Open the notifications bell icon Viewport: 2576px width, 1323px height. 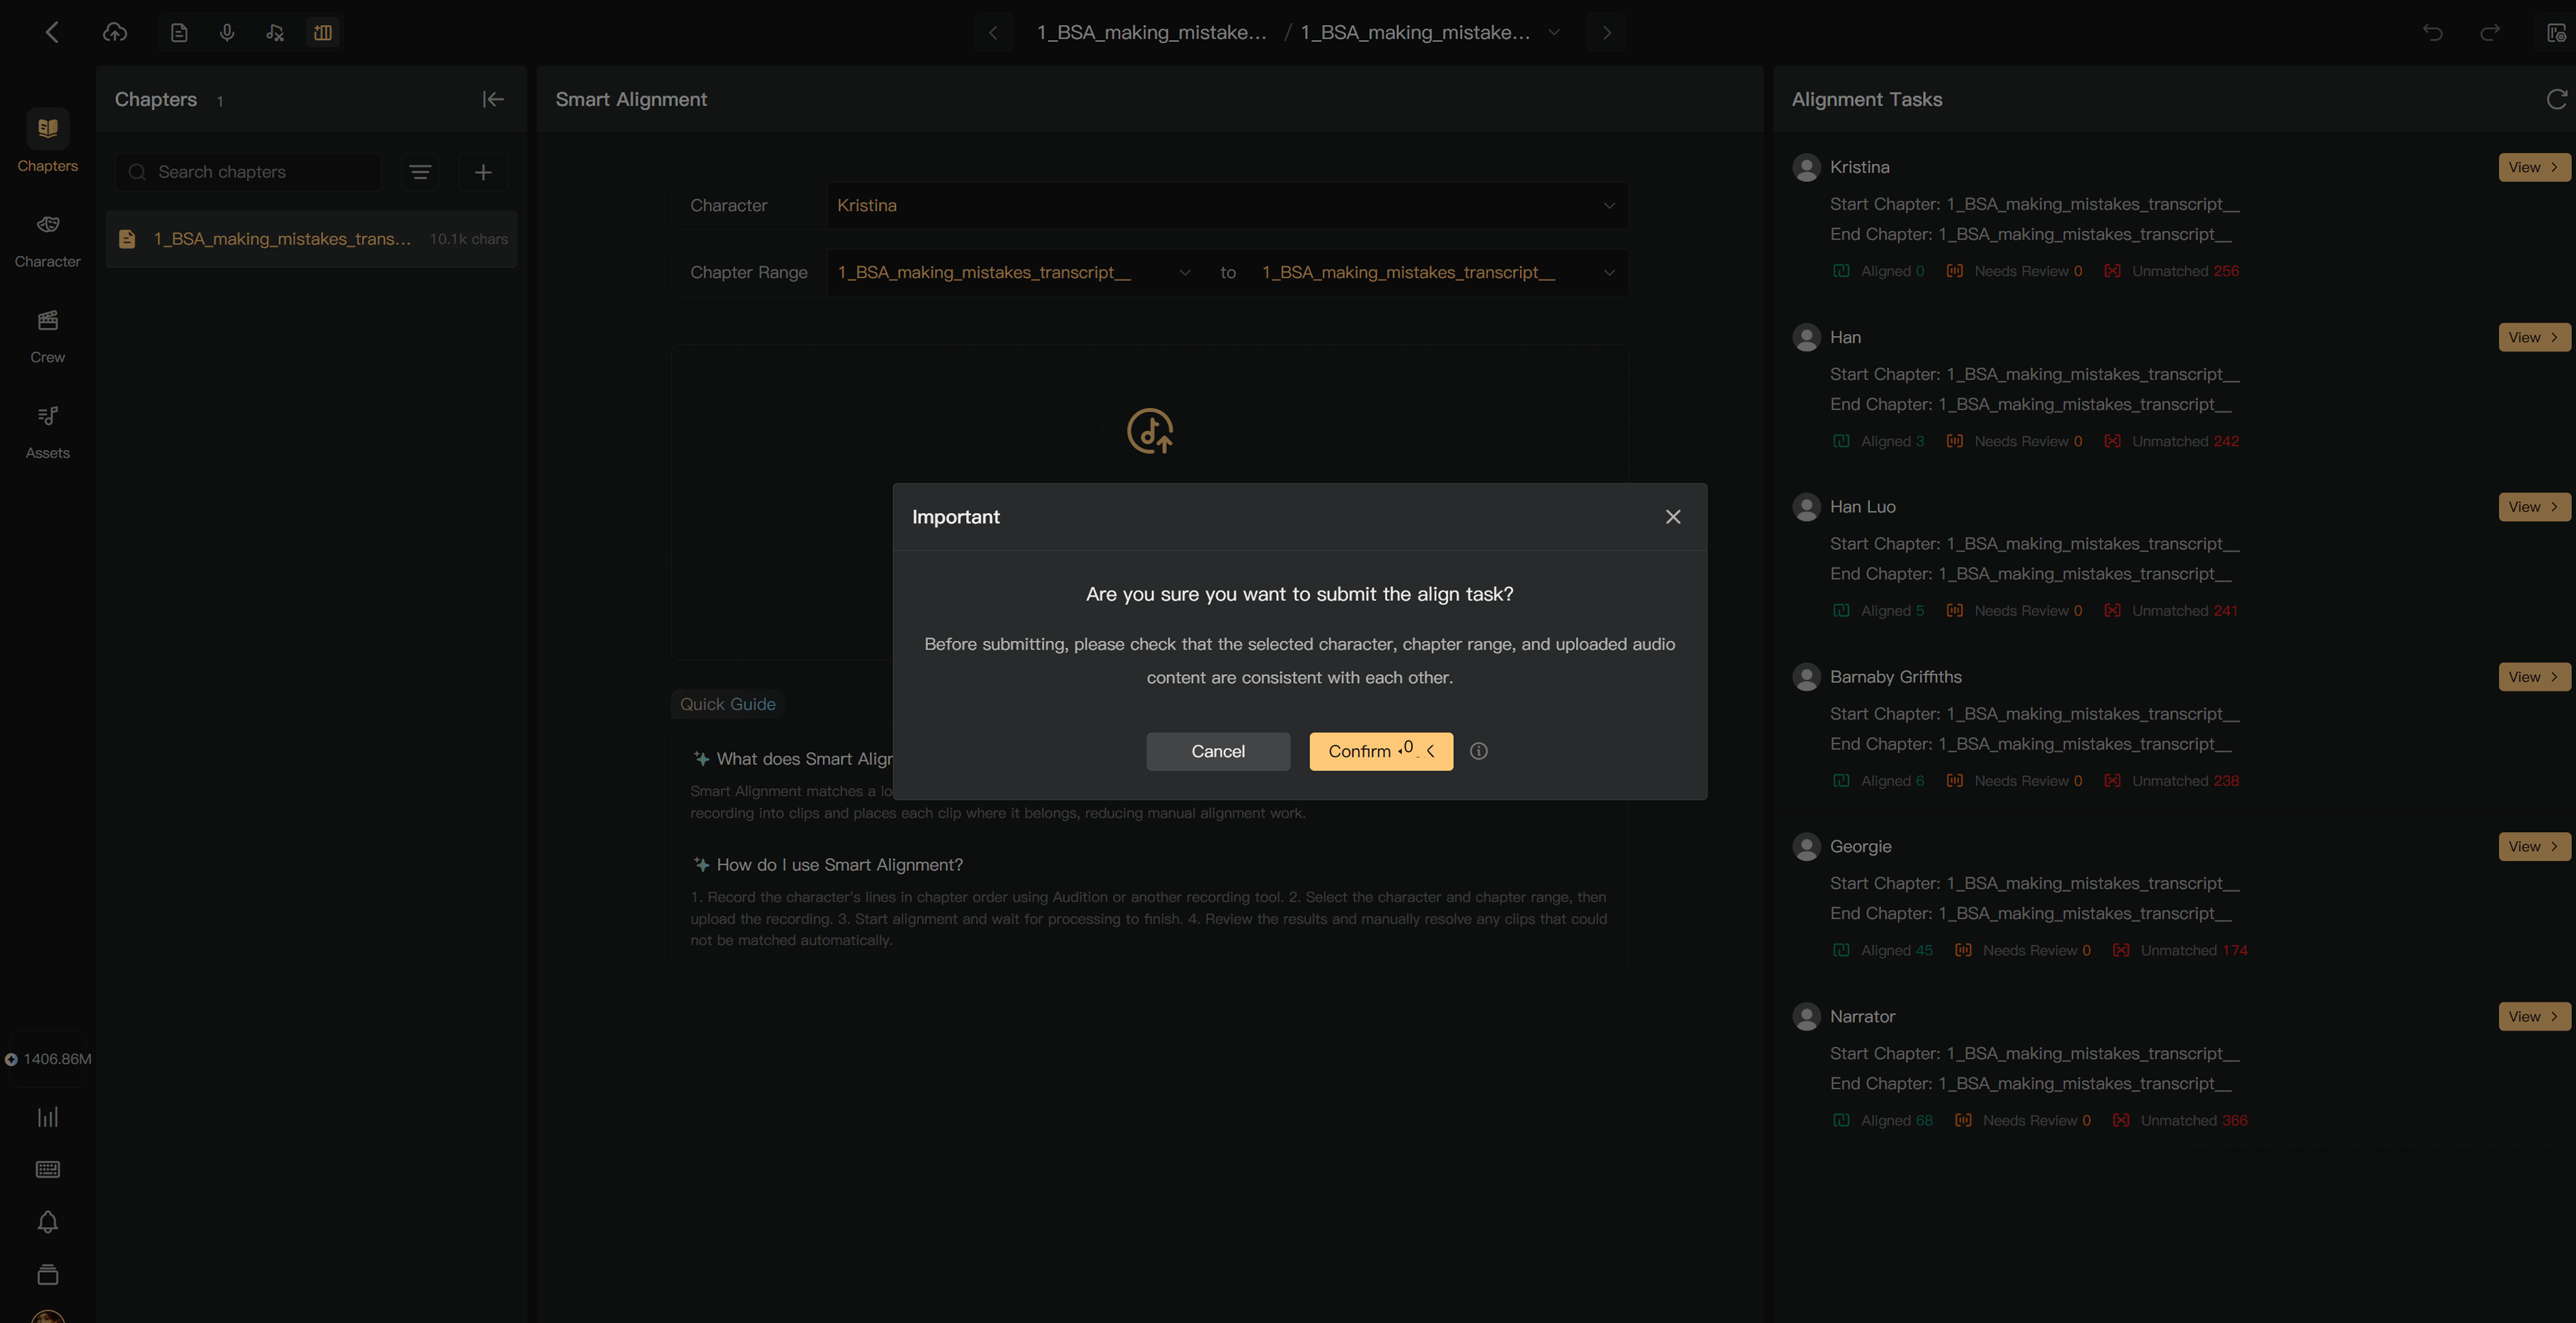(47, 1222)
